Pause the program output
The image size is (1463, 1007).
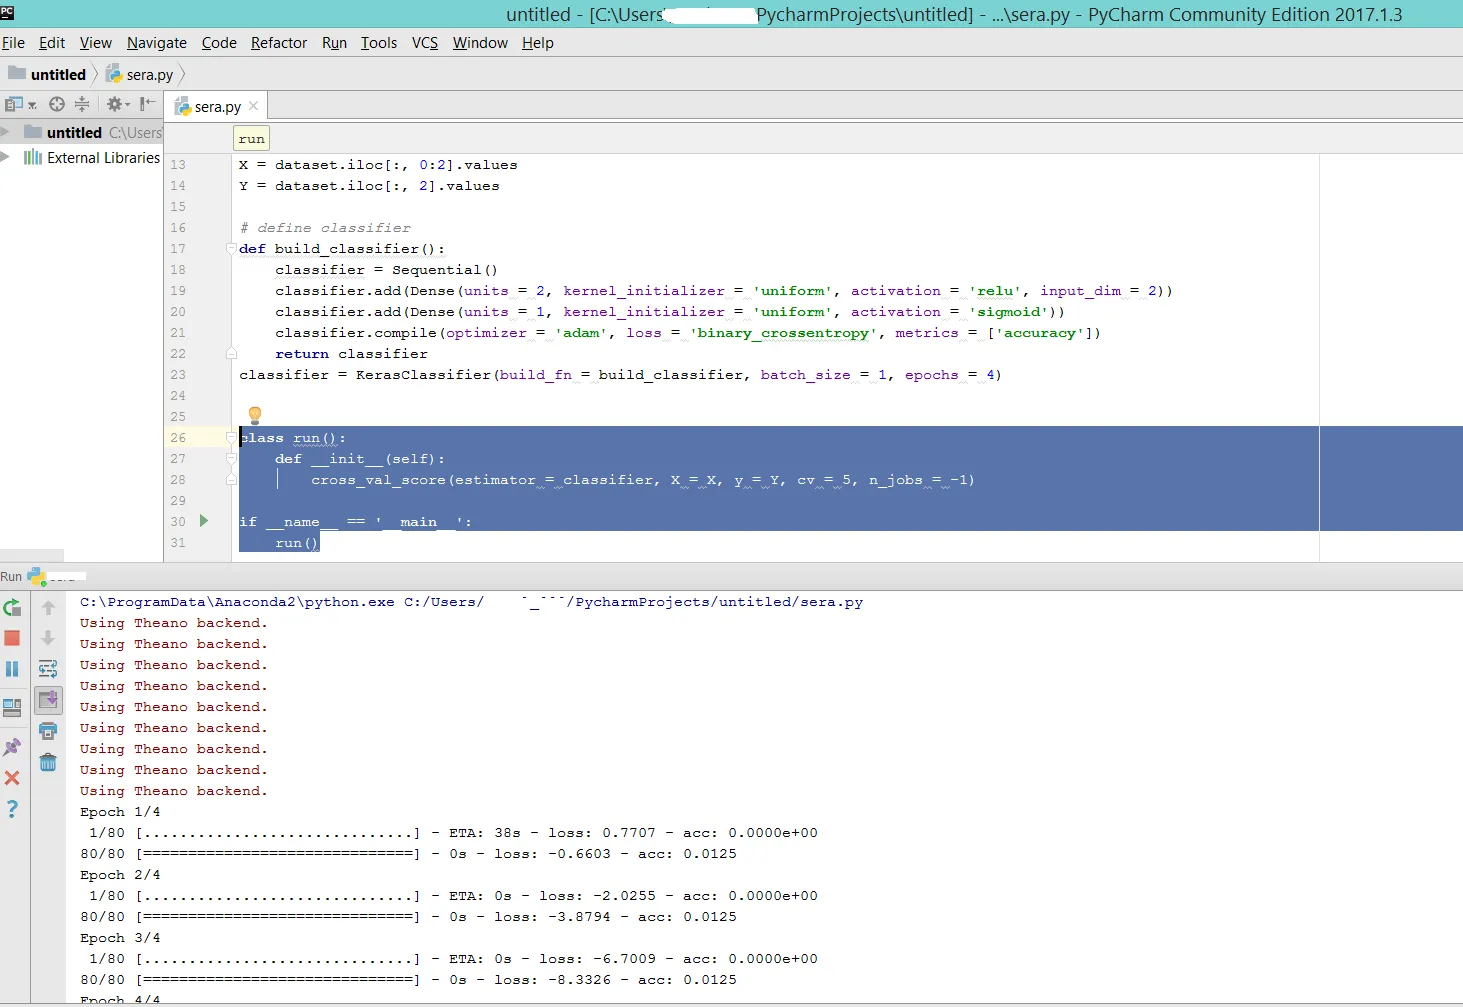(x=12, y=669)
